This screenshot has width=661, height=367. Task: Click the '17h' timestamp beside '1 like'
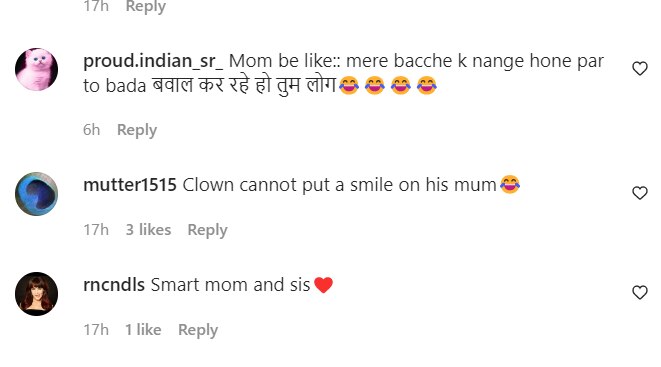coord(96,329)
